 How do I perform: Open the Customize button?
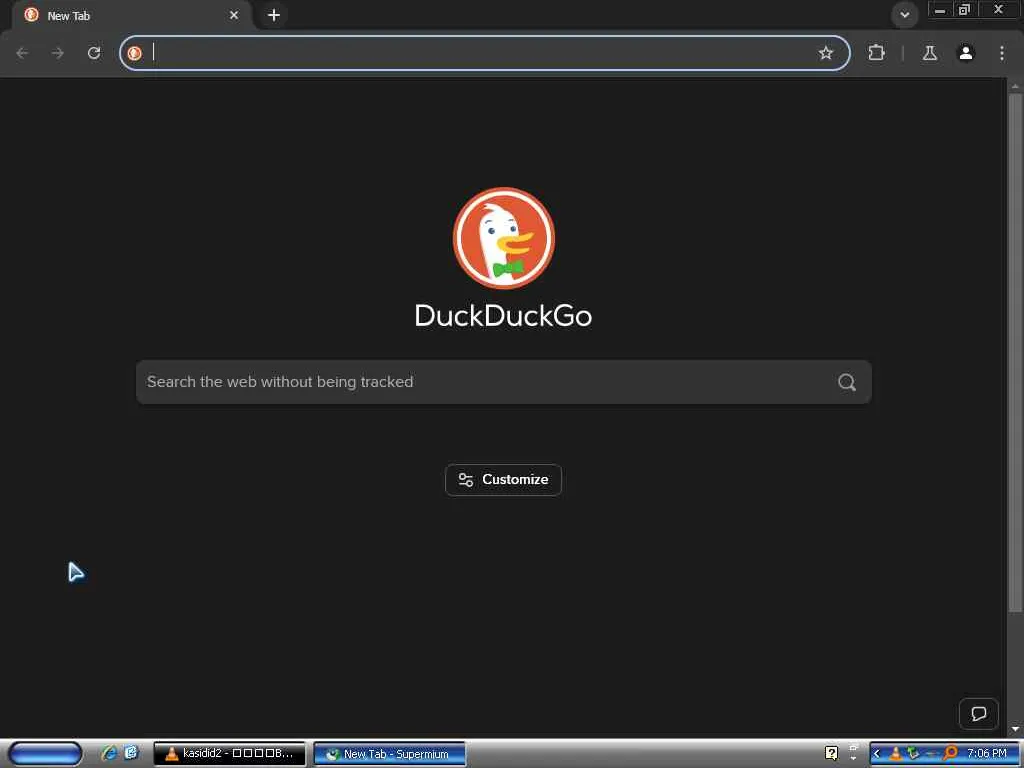coord(504,480)
